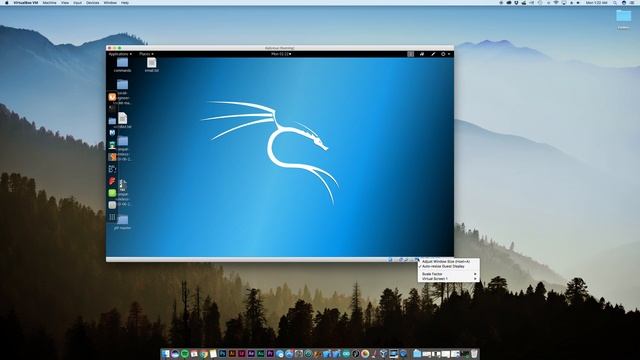
Task: Open Spotify from the macOS Dock
Action: click(x=185, y=353)
